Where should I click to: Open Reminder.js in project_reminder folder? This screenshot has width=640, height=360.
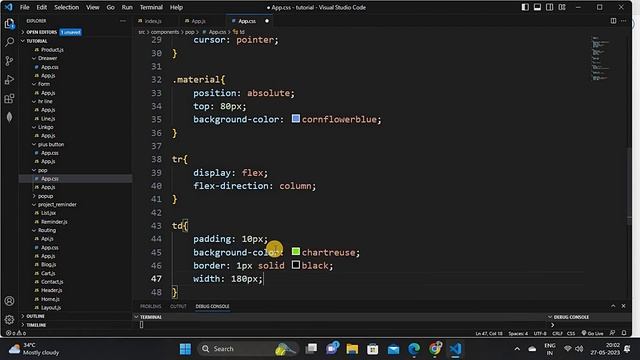(x=54, y=222)
